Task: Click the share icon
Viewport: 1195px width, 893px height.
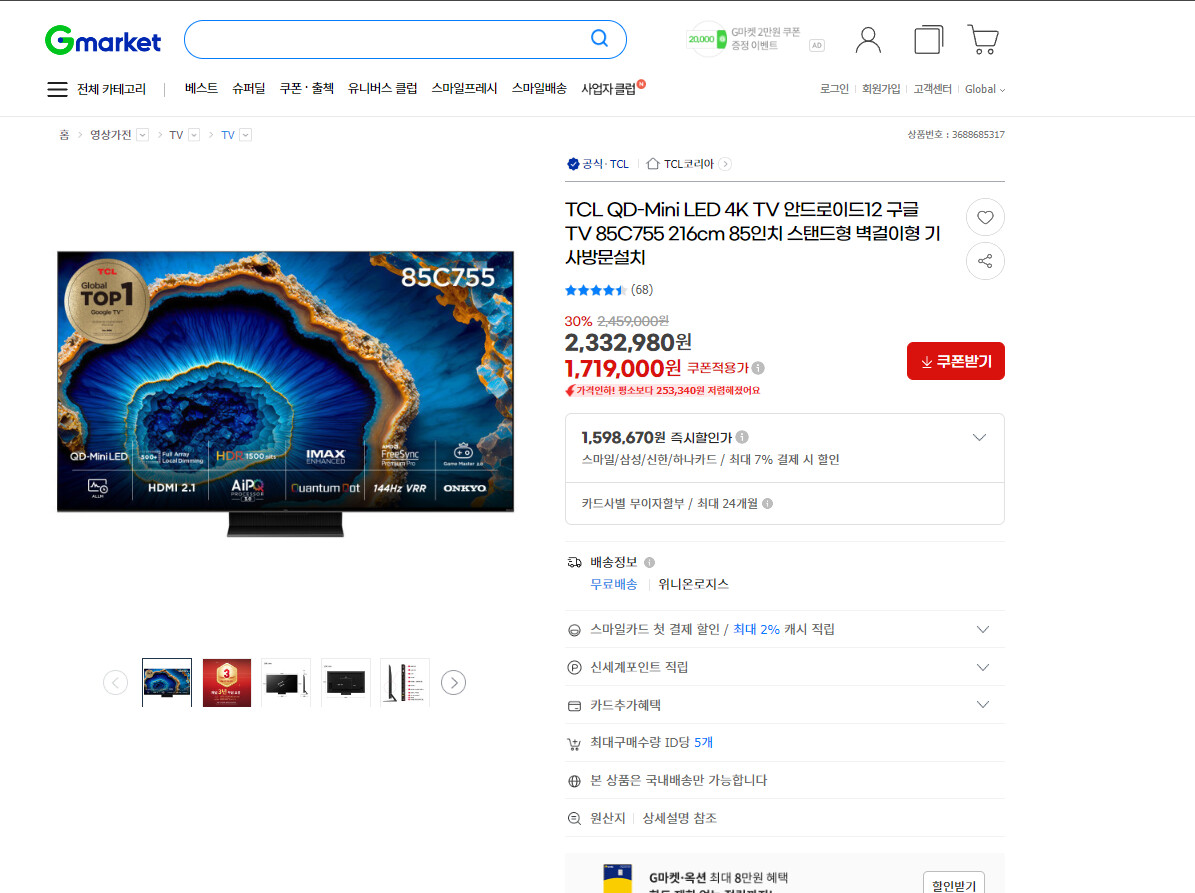Action: coord(985,261)
